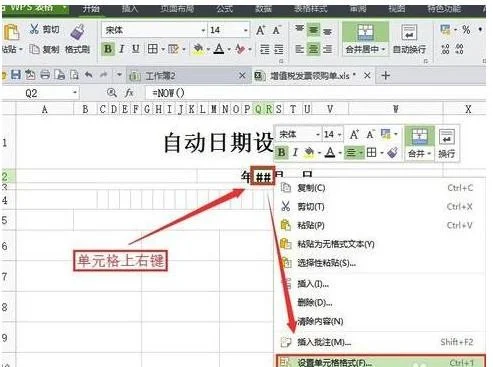The image size is (493, 367).
Task: Click the Paste (粘贴) clipboard icon in the ribbon
Action: coord(12,32)
